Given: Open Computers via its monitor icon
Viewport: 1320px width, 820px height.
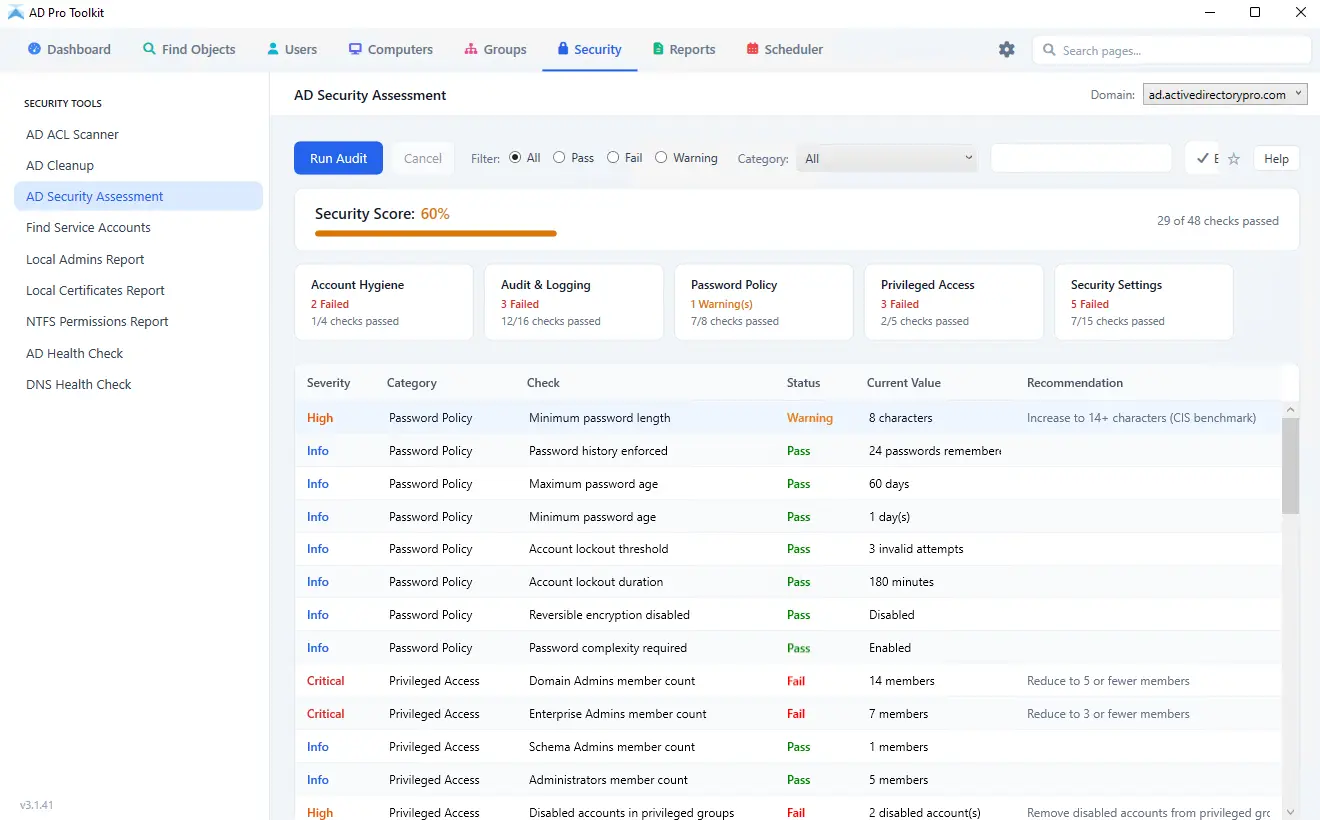Looking at the screenshot, I should click(x=355, y=49).
